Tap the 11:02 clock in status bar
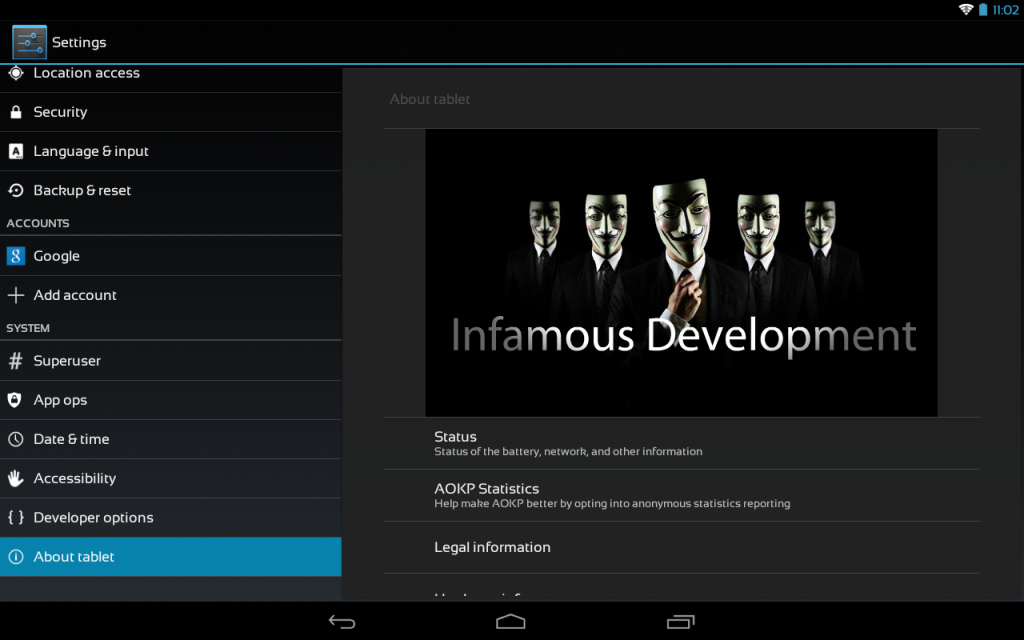 1005,10
